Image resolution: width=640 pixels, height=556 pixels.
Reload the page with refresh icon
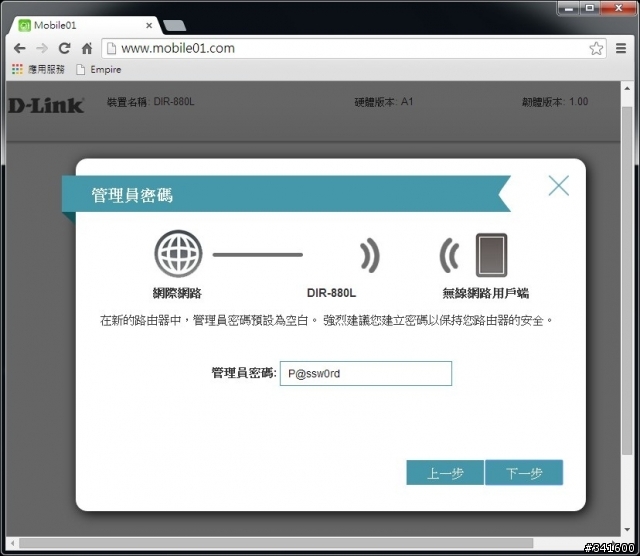pyautogui.click(x=64, y=49)
